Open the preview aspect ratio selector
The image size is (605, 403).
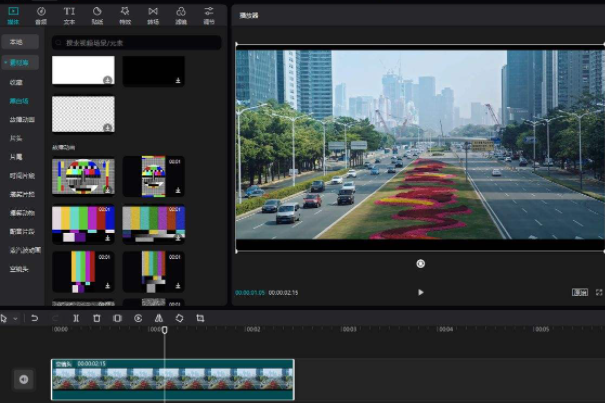tap(579, 292)
